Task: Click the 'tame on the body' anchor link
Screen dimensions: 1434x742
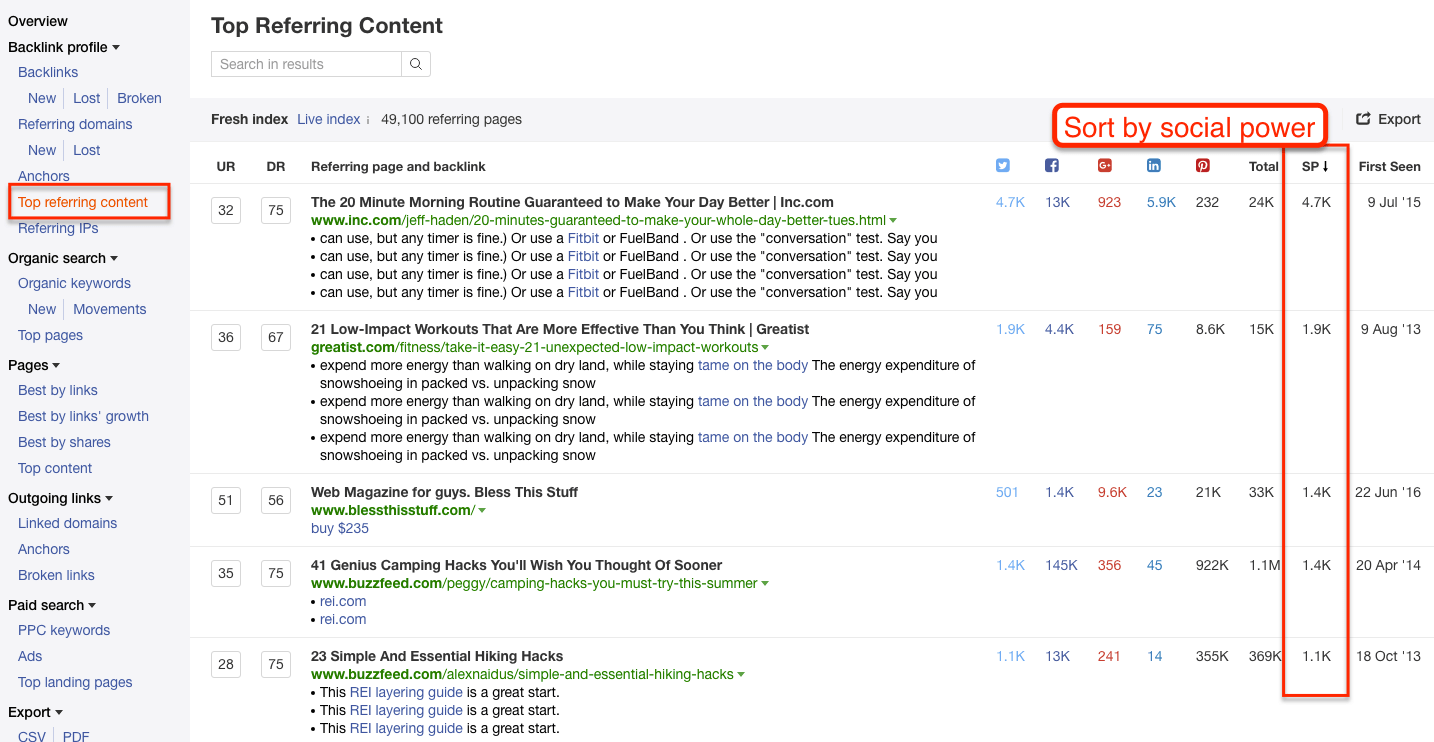Action: (x=752, y=365)
